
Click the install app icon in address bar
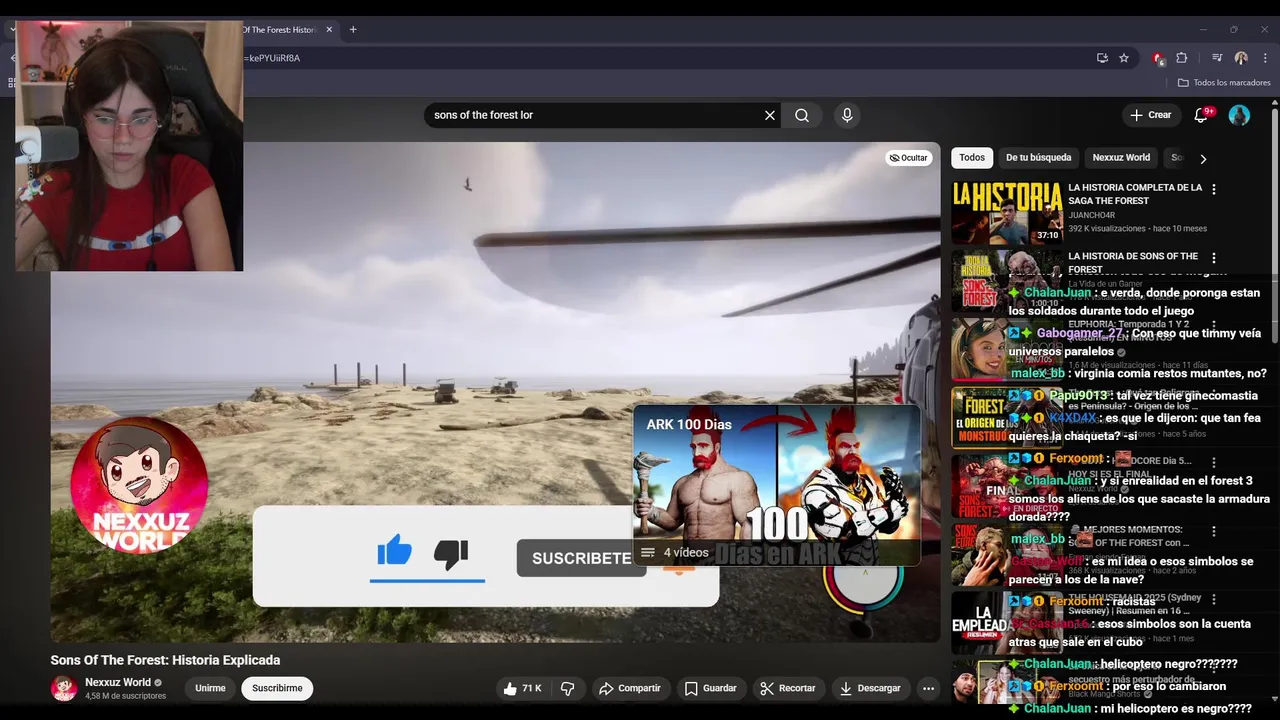pyautogui.click(x=1102, y=58)
